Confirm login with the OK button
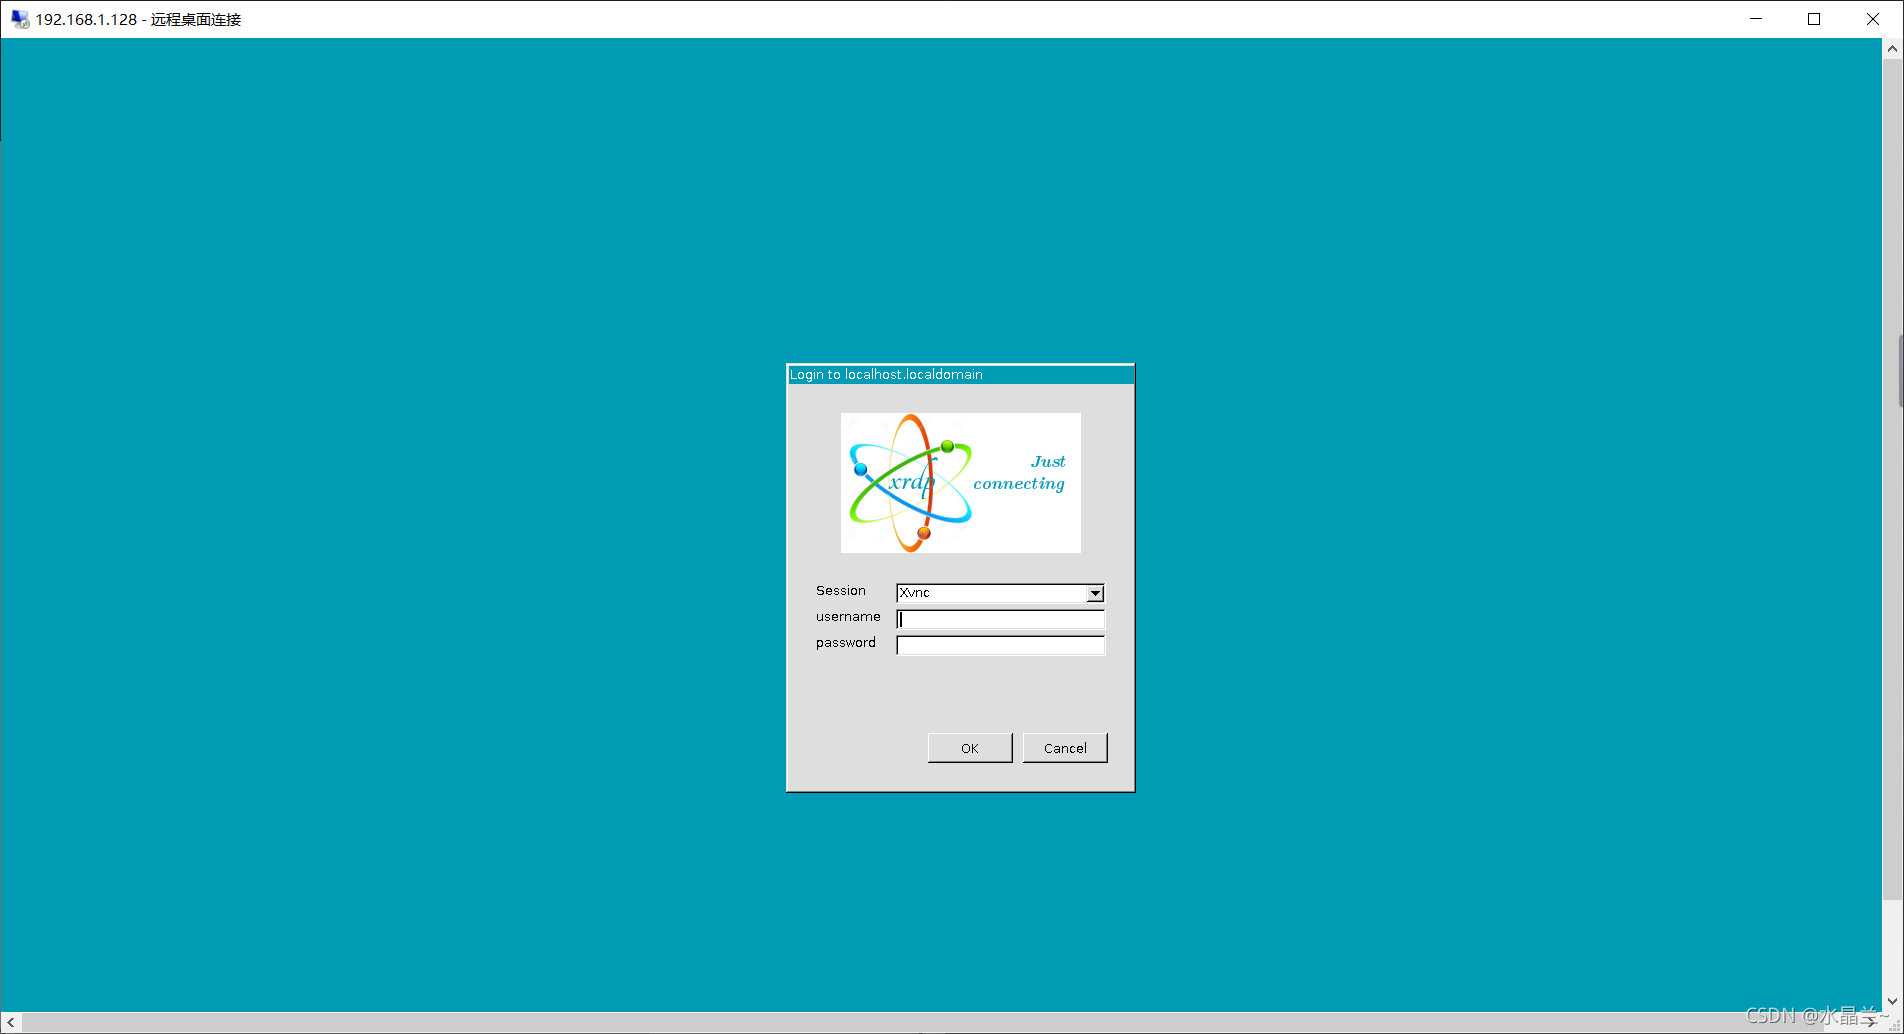The width and height of the screenshot is (1904, 1034). [970, 748]
